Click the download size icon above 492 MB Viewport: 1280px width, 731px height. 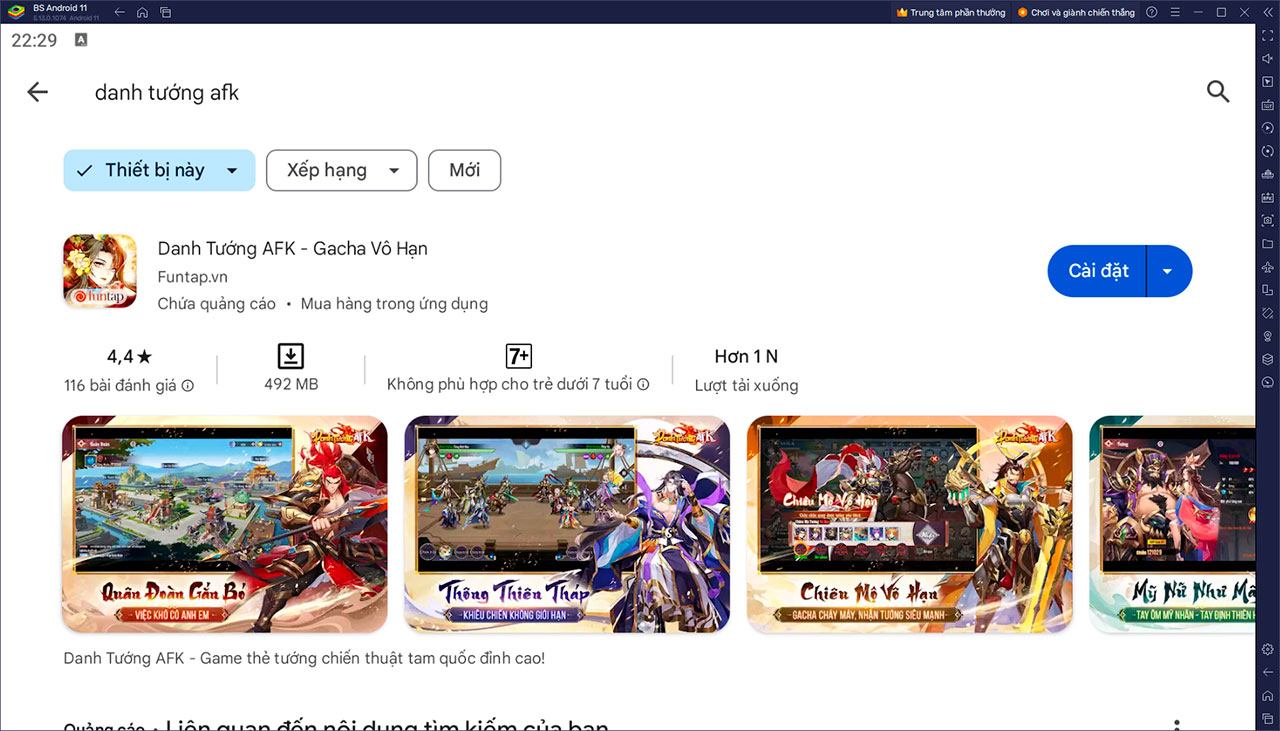coord(290,356)
